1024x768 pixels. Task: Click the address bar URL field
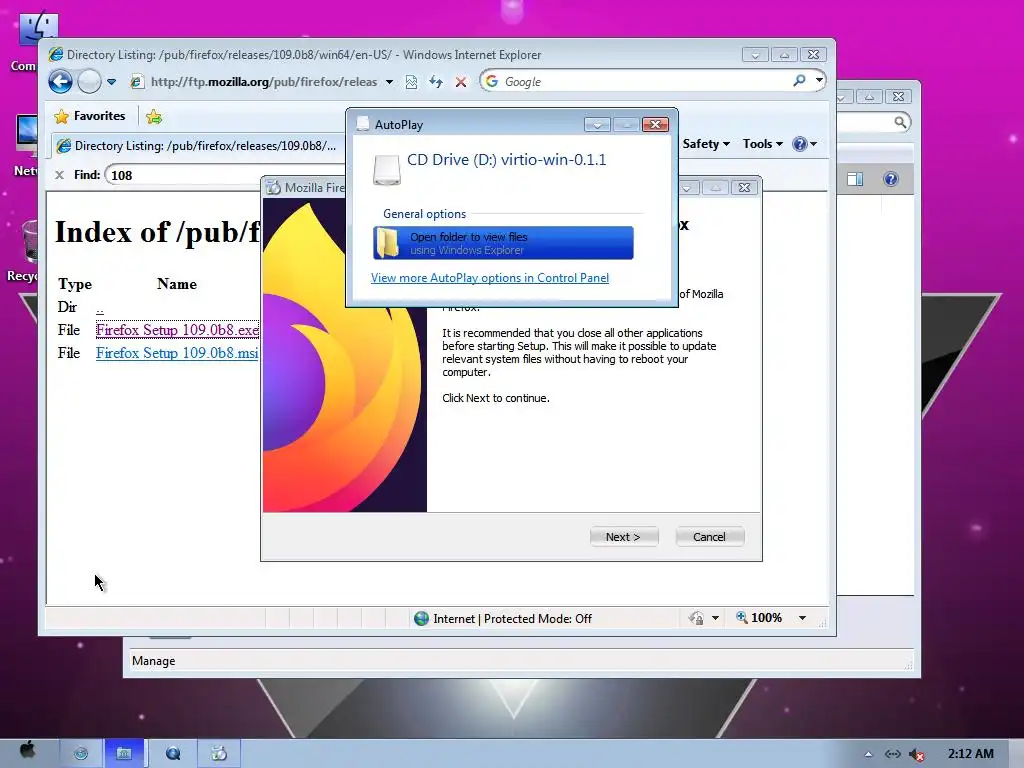(x=264, y=82)
